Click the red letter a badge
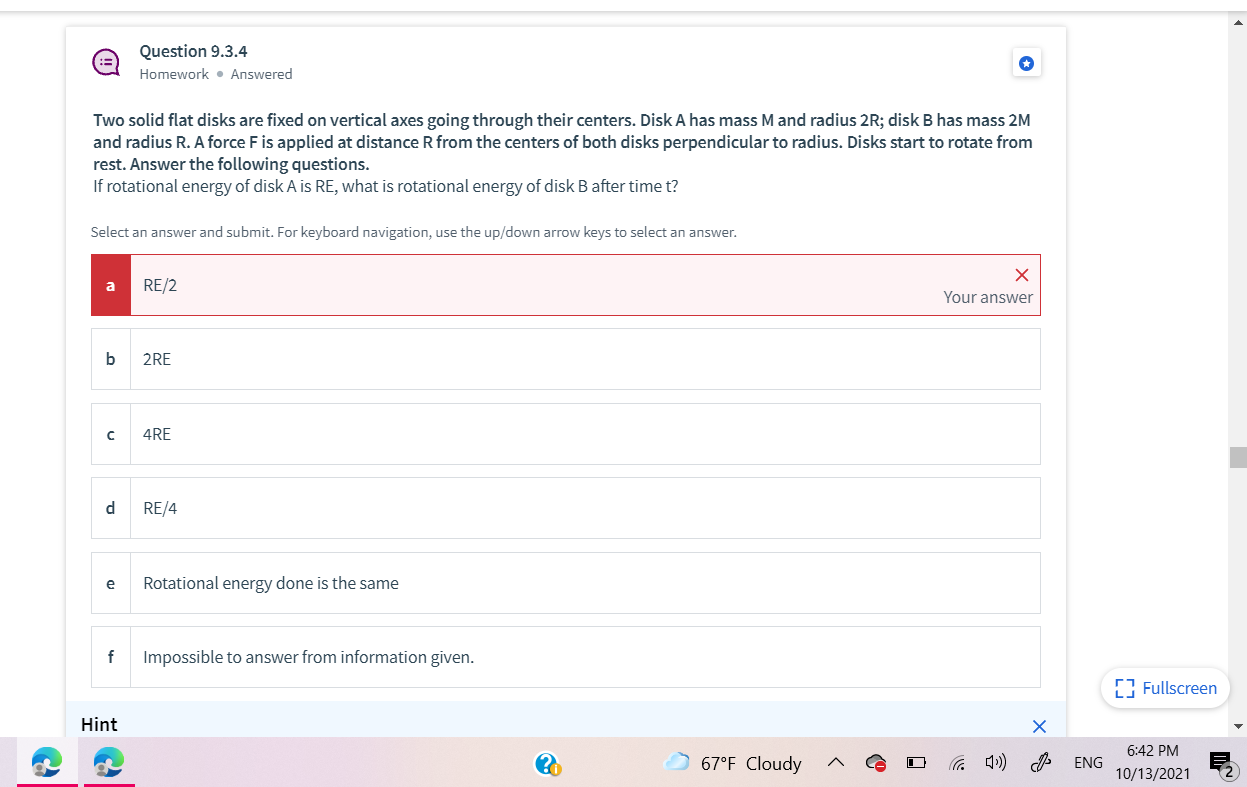 tap(111, 285)
